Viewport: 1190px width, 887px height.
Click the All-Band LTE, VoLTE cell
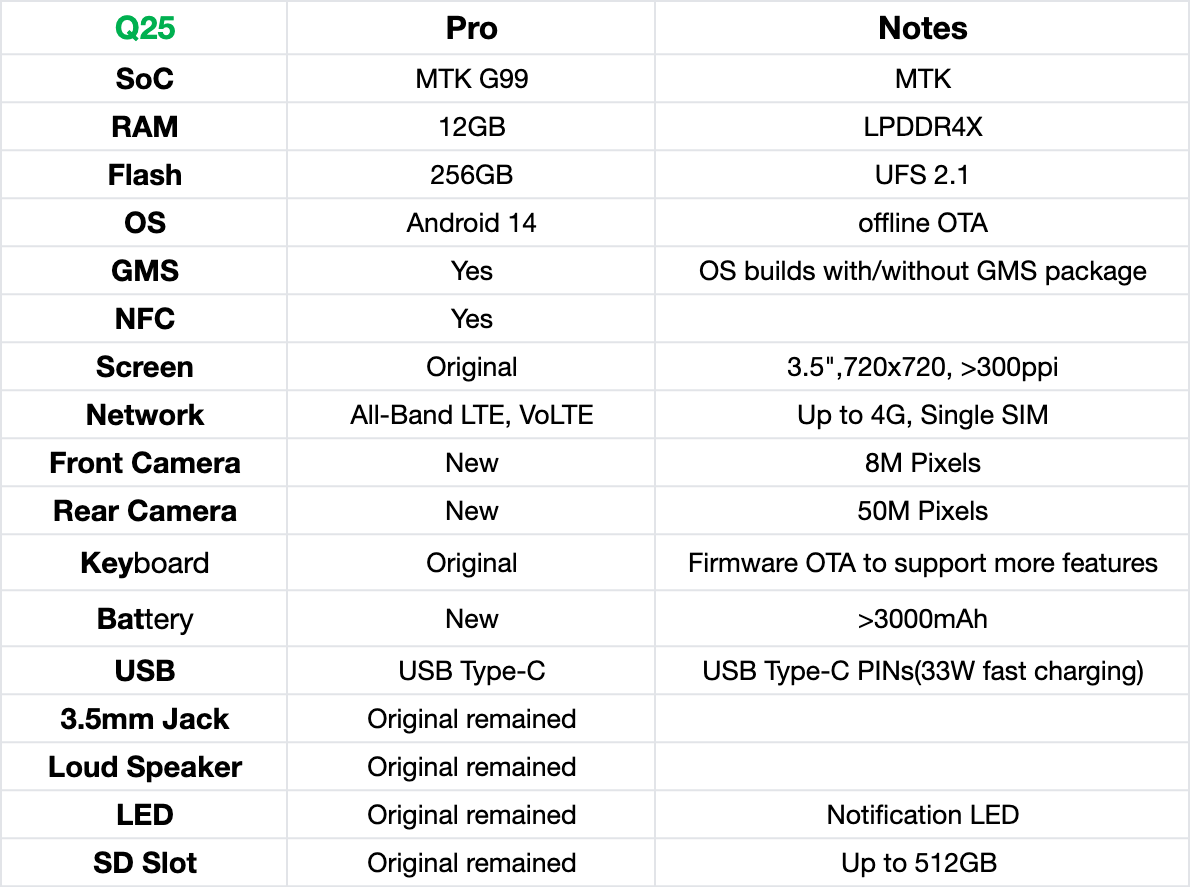(471, 415)
